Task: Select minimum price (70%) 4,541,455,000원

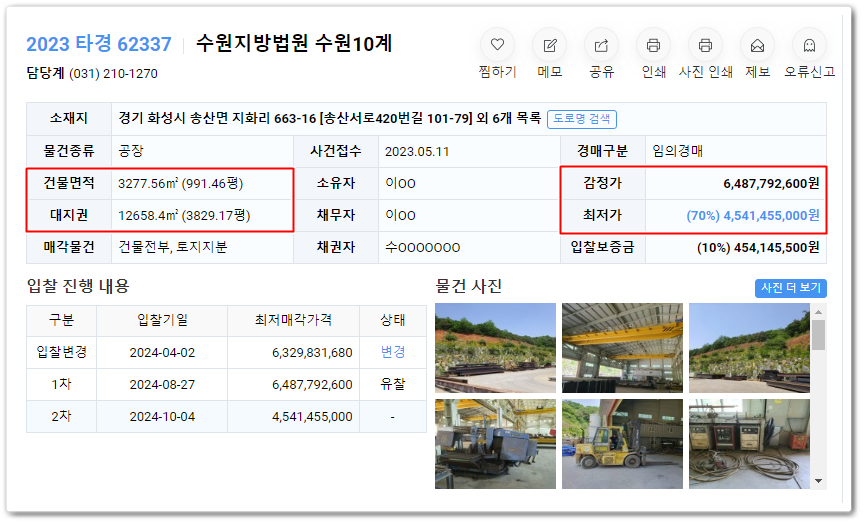Action: [x=753, y=215]
